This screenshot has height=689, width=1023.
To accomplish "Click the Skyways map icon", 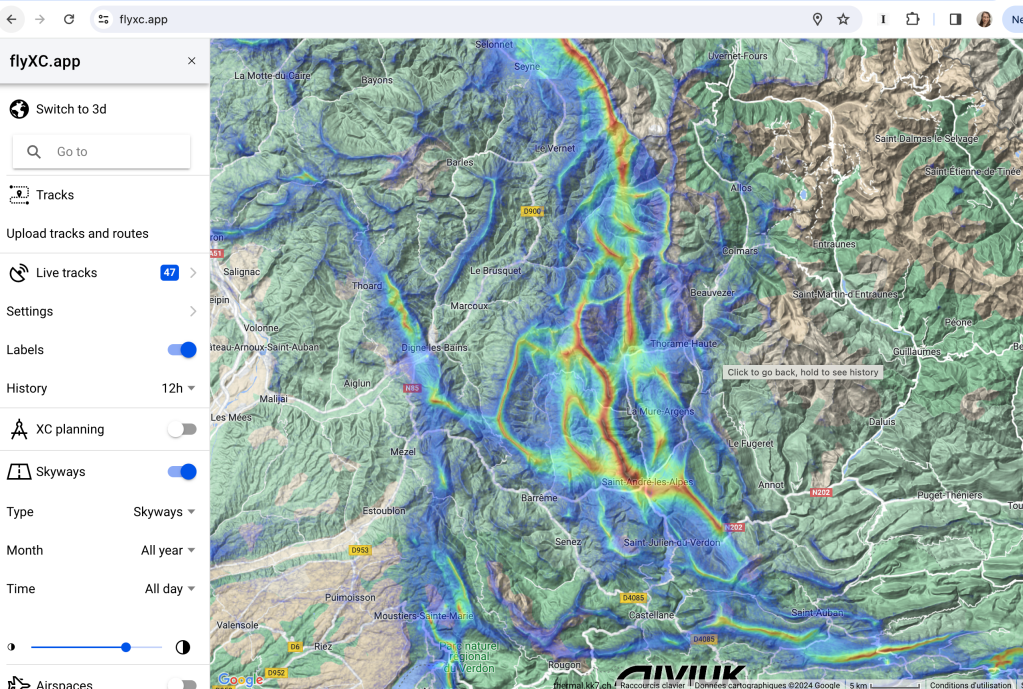I will pos(18,472).
